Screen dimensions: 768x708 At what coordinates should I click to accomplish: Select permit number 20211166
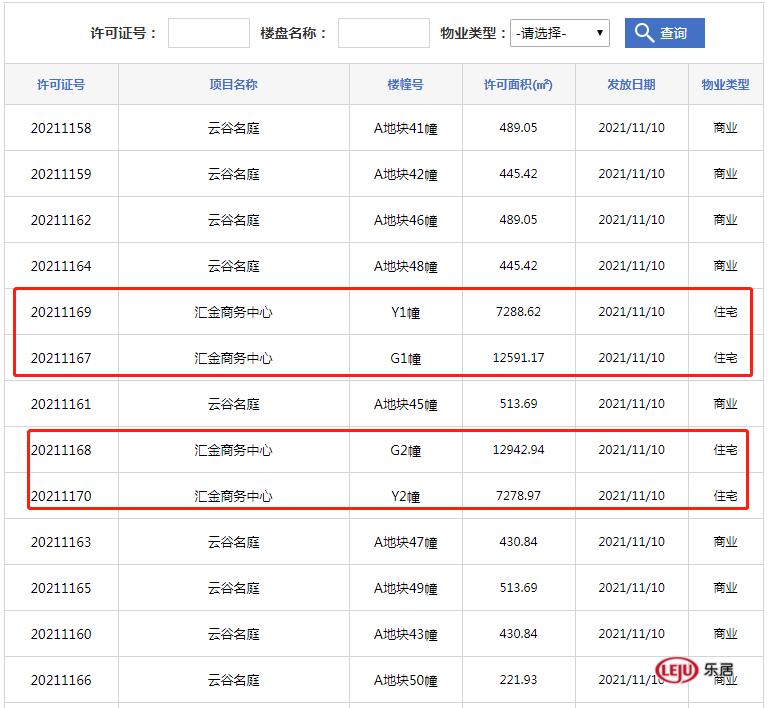point(61,680)
